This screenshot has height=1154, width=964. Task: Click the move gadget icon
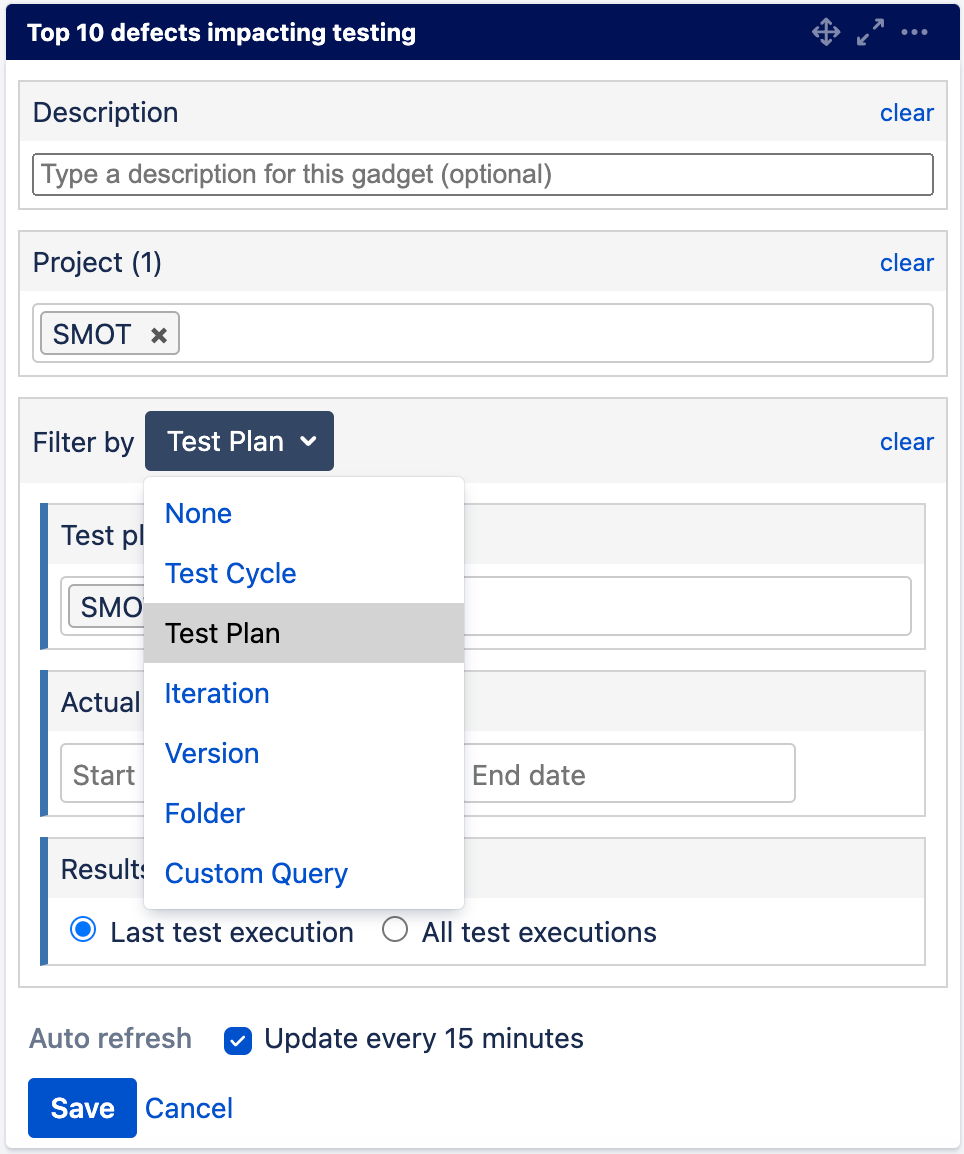click(x=826, y=32)
